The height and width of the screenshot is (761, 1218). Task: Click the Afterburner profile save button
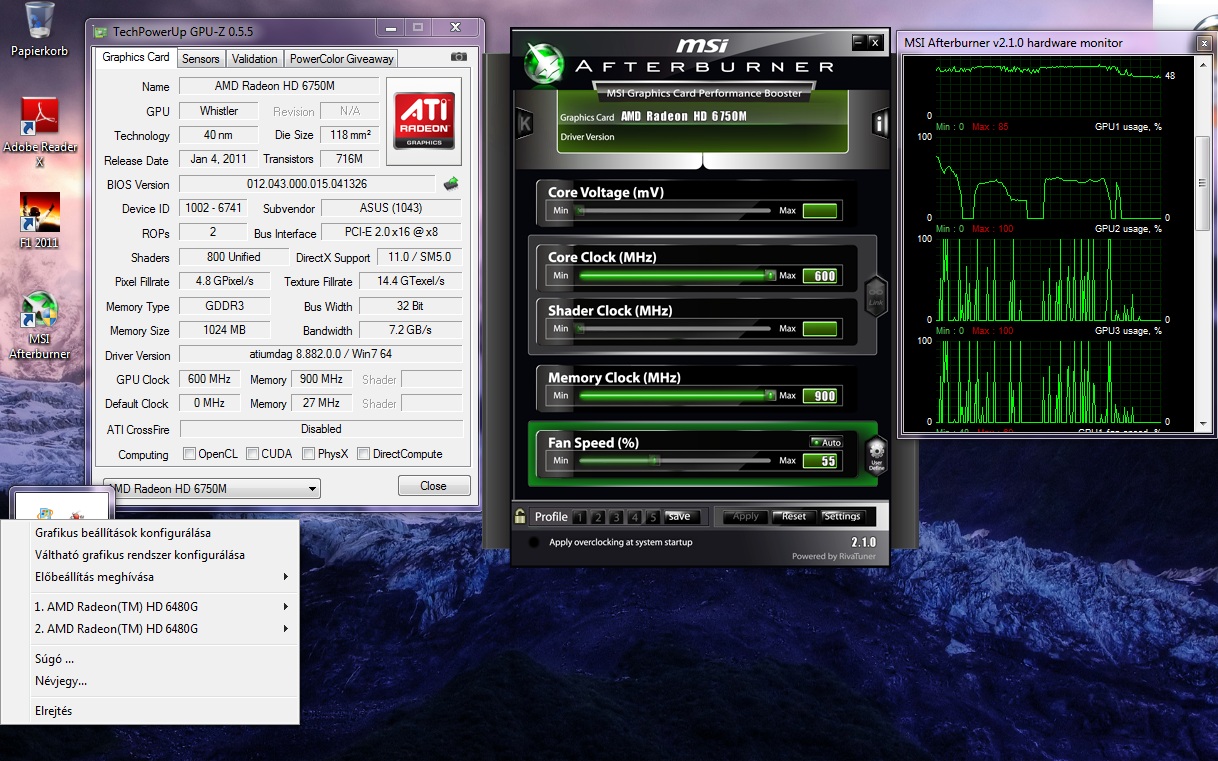coord(680,517)
